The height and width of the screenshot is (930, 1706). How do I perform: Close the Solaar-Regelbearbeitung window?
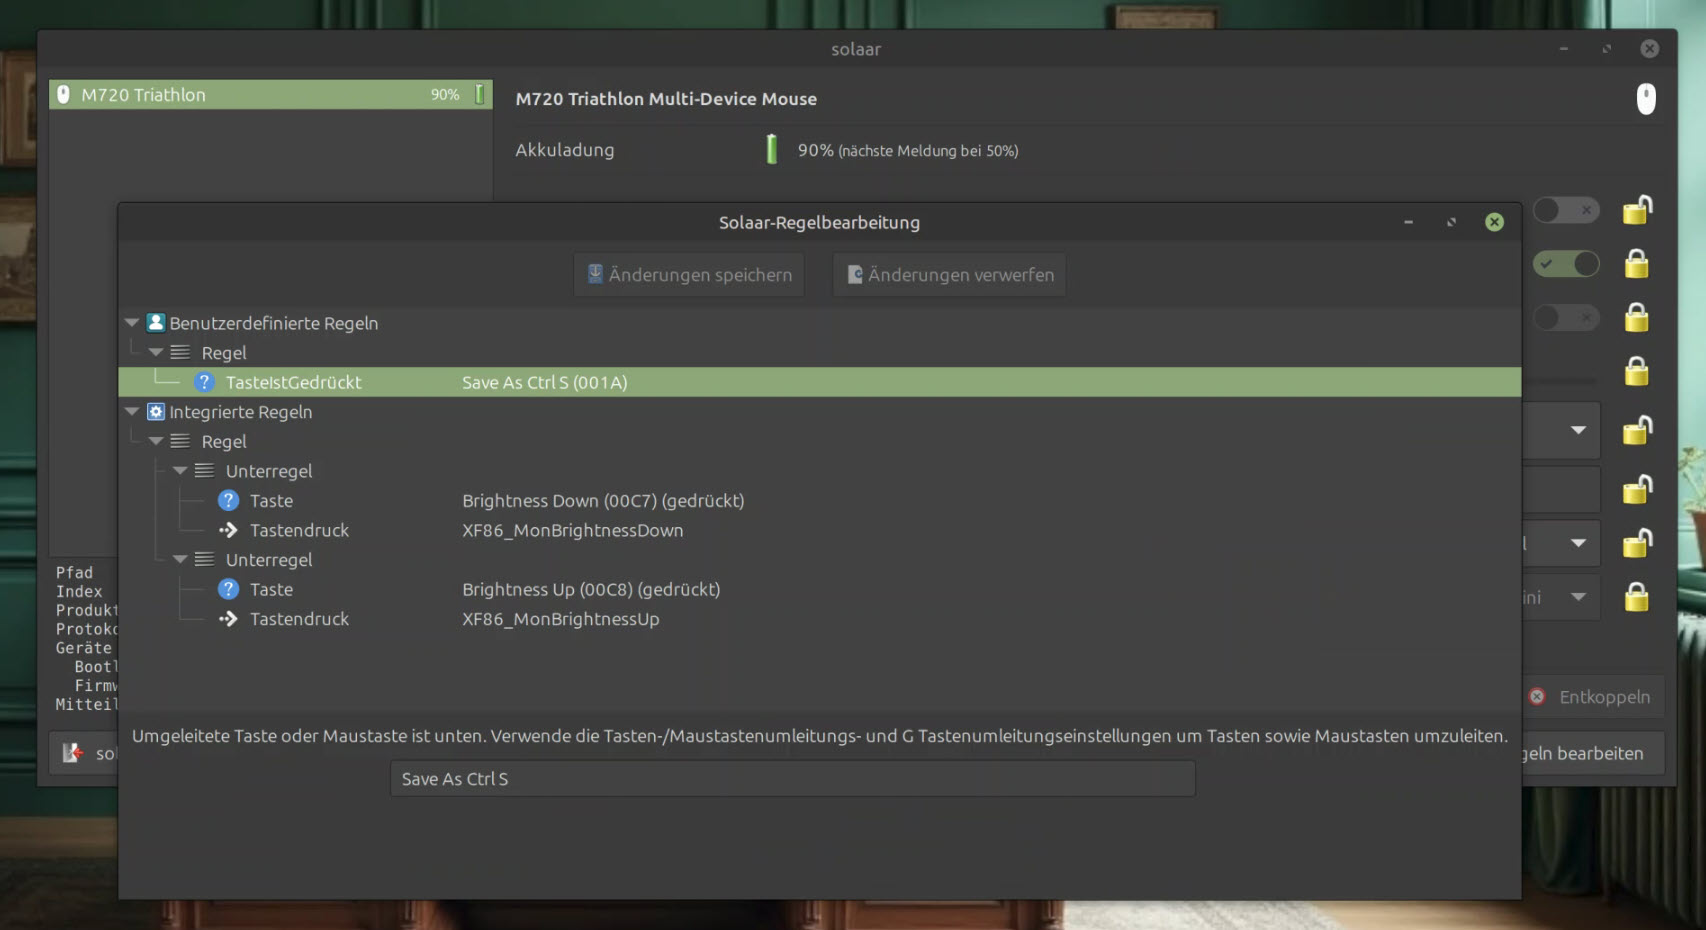click(1494, 222)
